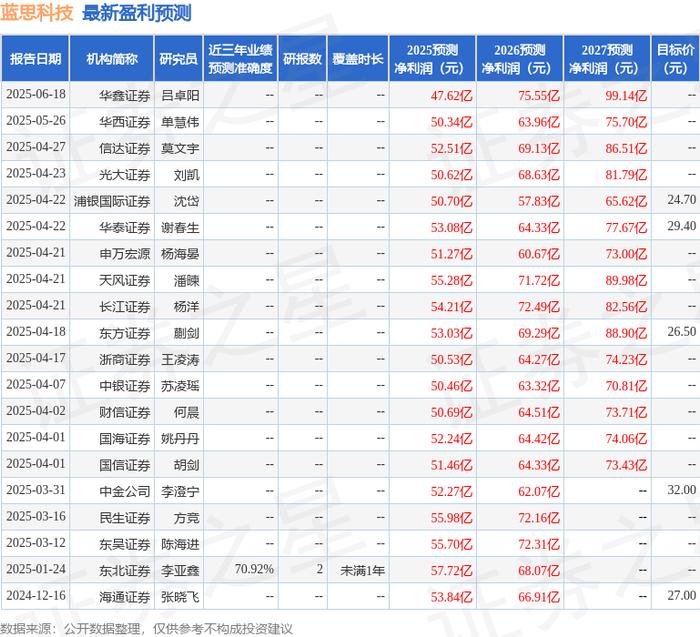
Task: Click the 72.49亿 forecast value
Action: point(539,307)
